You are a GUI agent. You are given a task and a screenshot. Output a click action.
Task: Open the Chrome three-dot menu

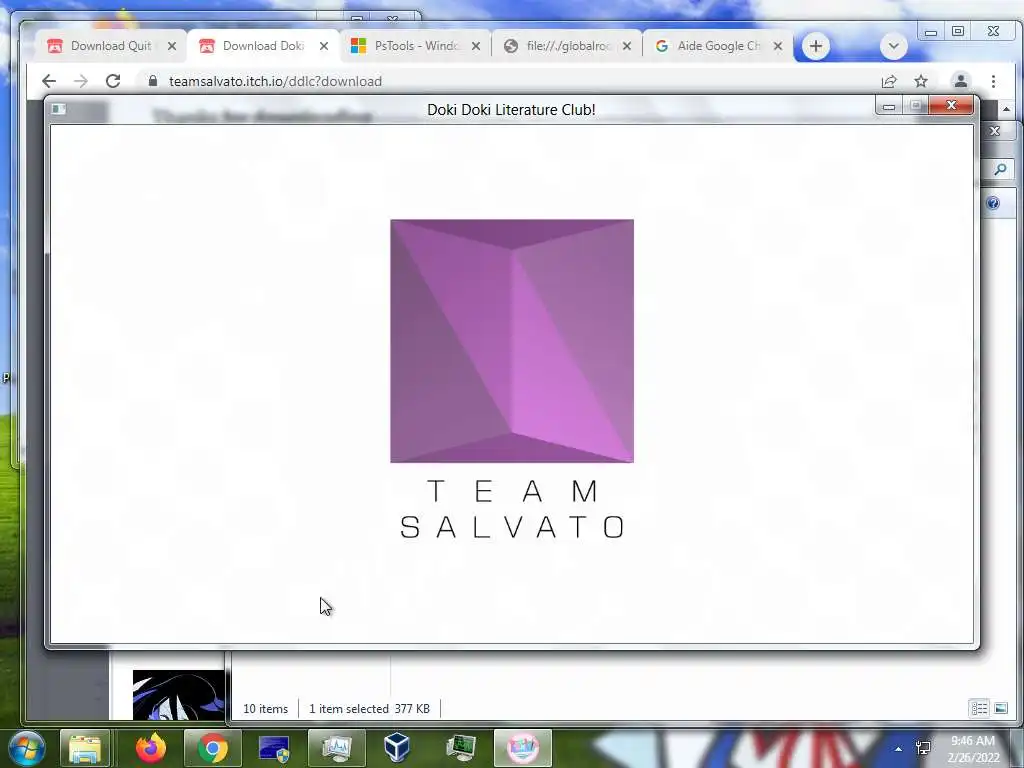993,81
